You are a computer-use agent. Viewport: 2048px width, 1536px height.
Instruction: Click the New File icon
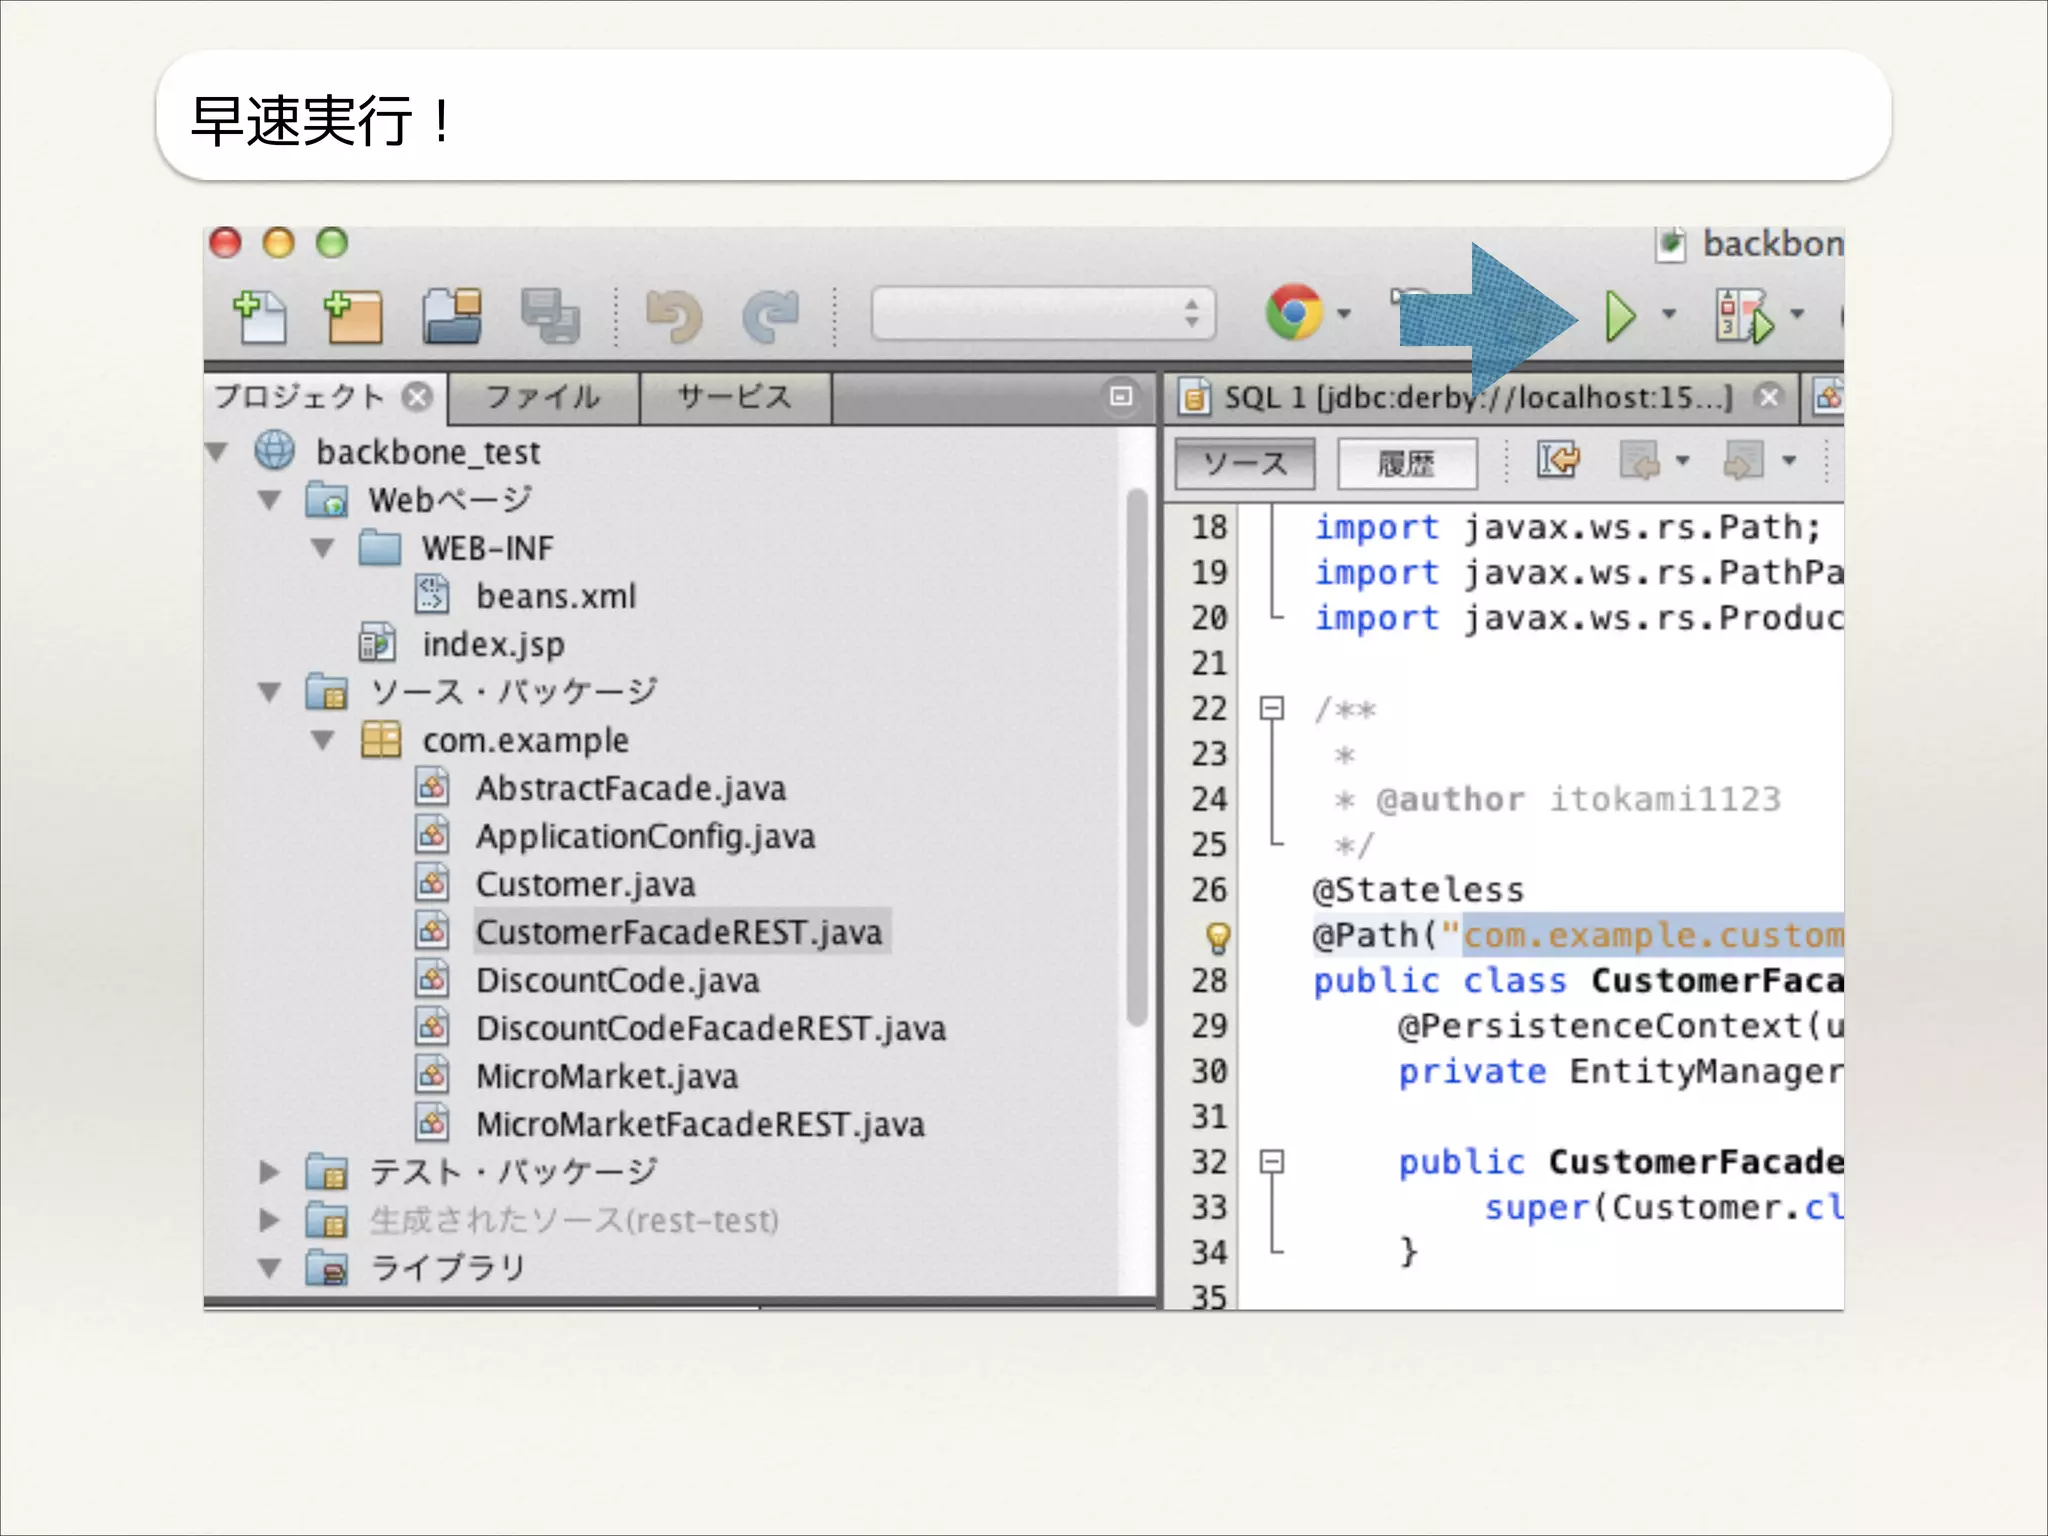pyautogui.click(x=260, y=317)
